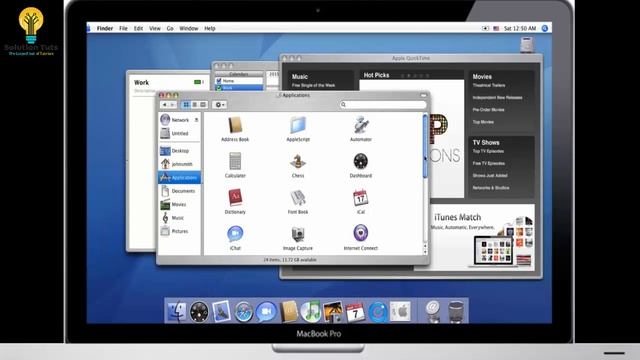Image resolution: width=640 pixels, height=360 pixels.
Task: Click the Spotlight search icon
Action: pos(545,28)
